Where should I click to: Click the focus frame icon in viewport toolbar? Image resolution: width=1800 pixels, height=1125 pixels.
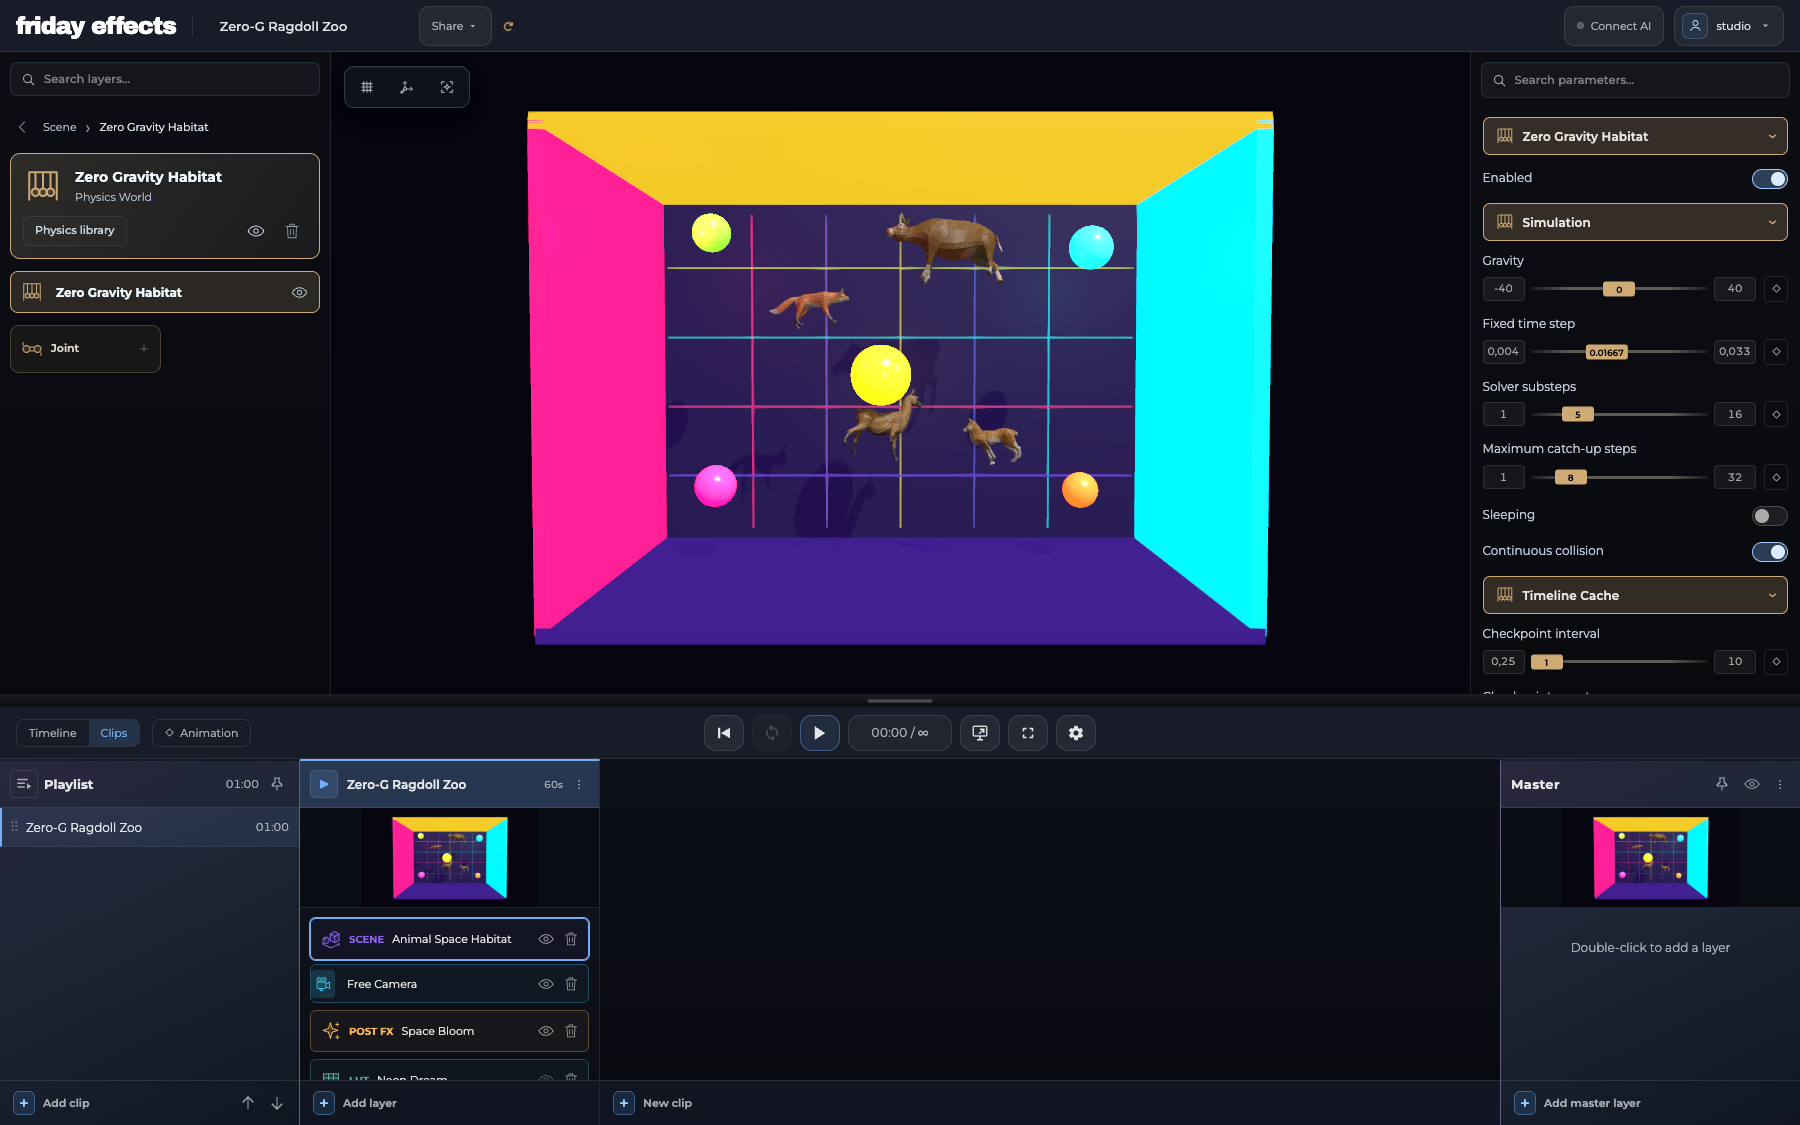coord(447,87)
